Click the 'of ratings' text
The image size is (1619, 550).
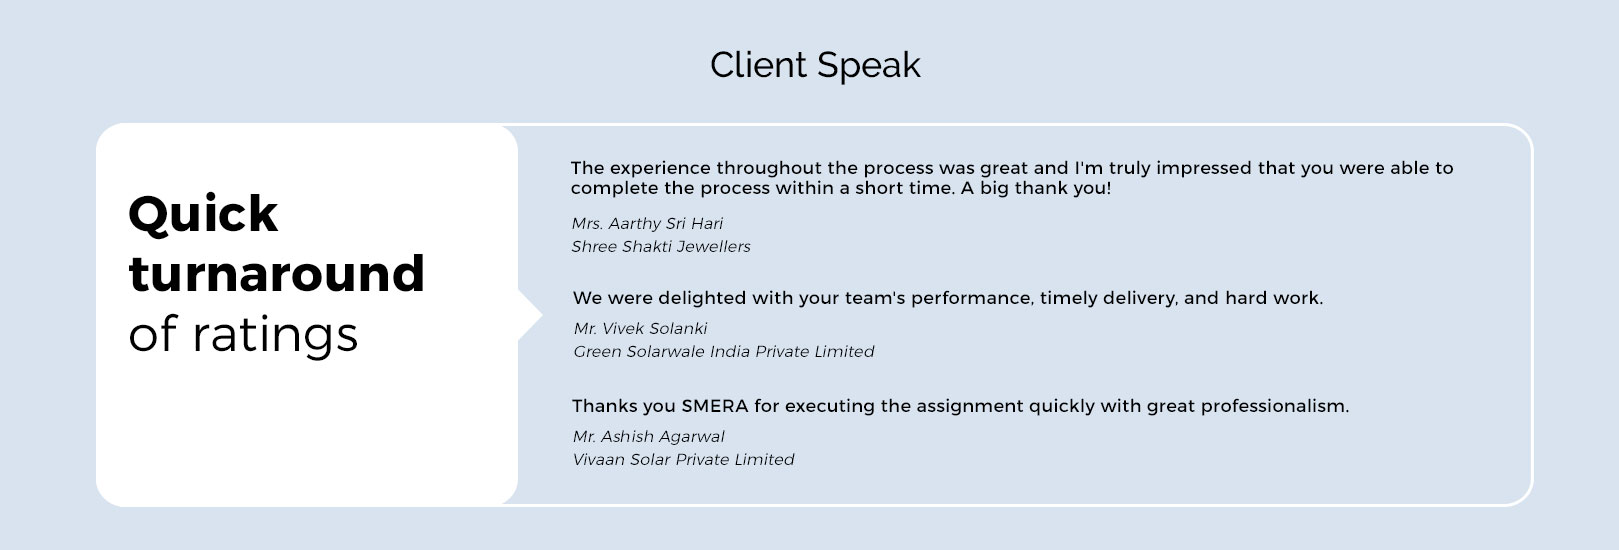tap(243, 334)
